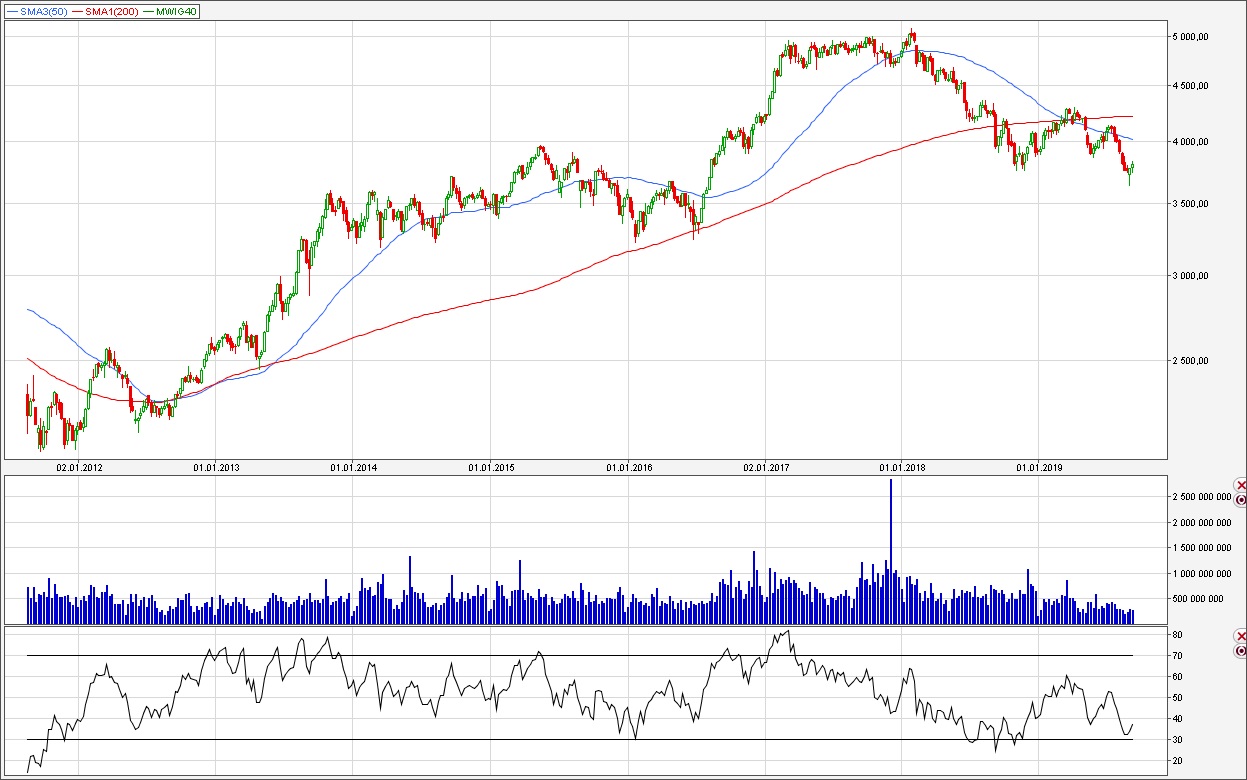1247x780 pixels.
Task: Click the RSI 70 axis level label
Action: tap(1175, 656)
